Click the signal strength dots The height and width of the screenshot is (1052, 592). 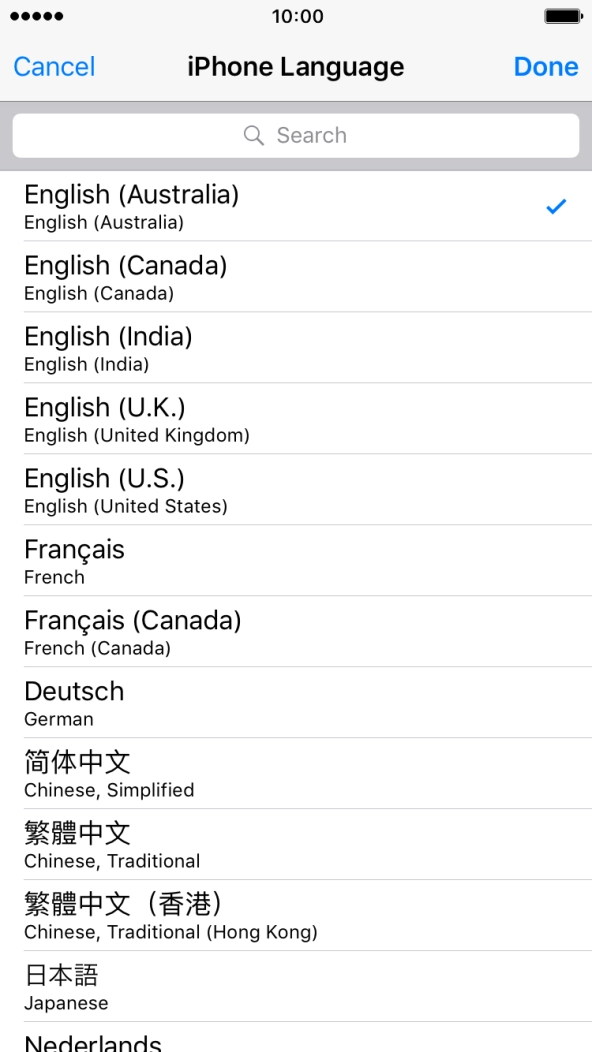click(x=34, y=15)
